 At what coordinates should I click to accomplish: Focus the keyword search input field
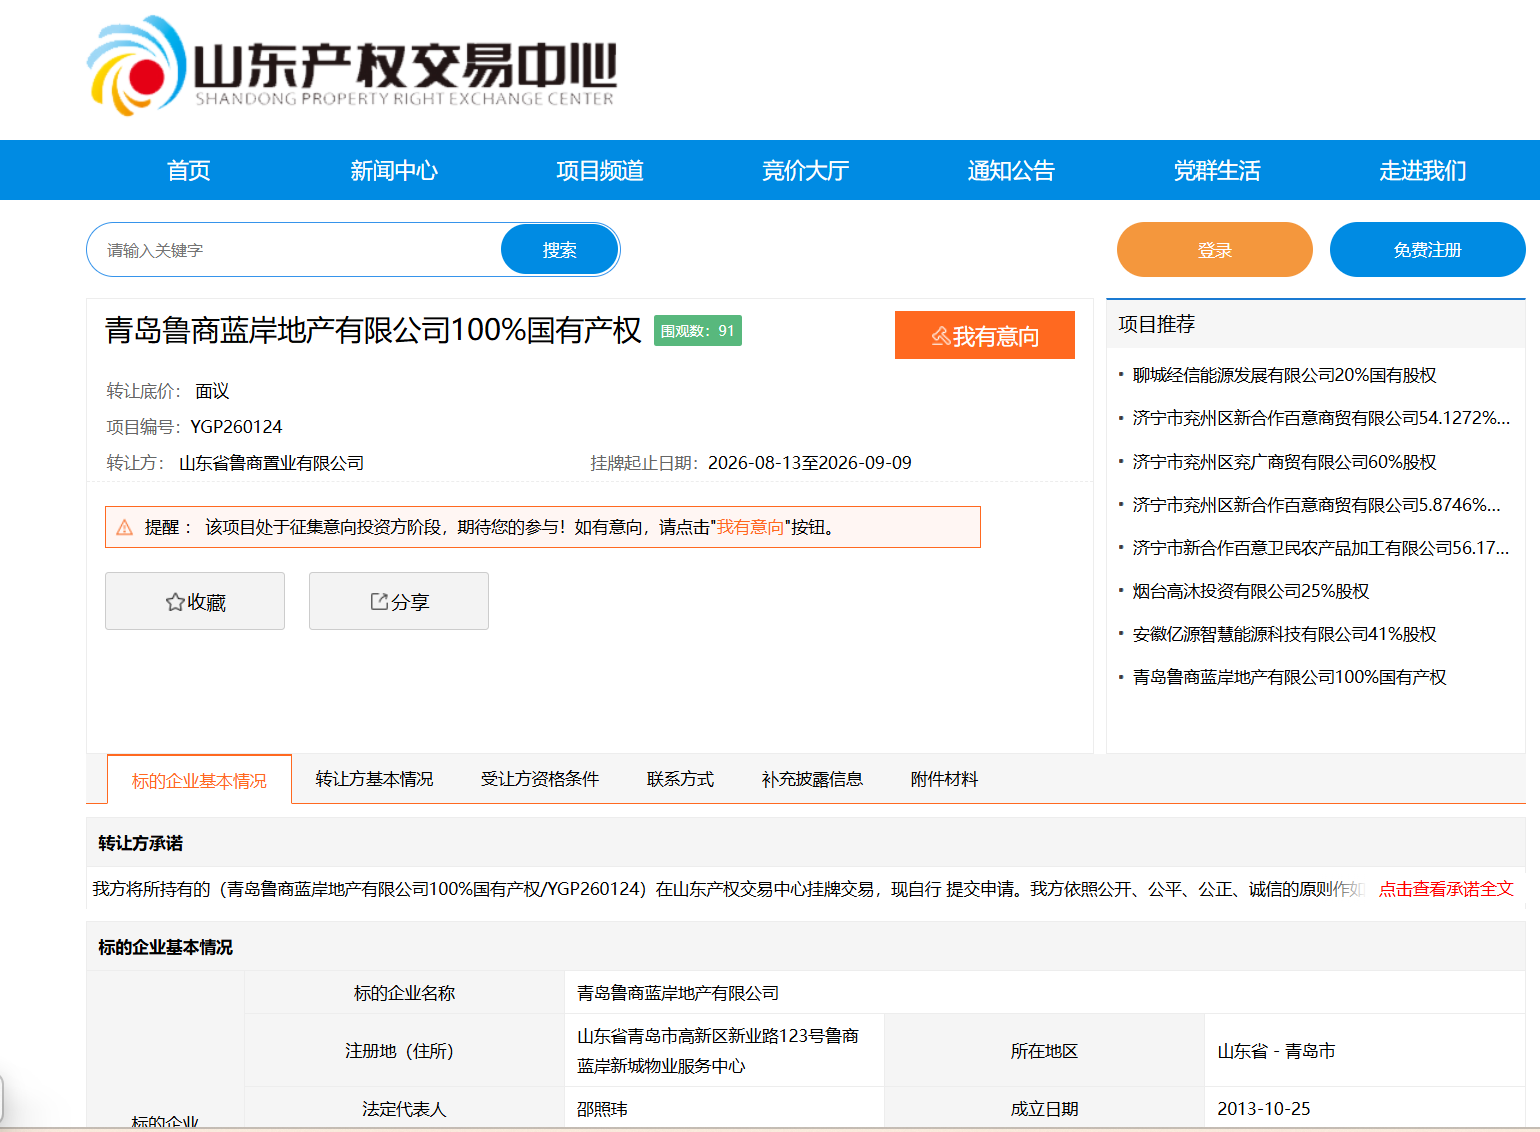(x=295, y=250)
